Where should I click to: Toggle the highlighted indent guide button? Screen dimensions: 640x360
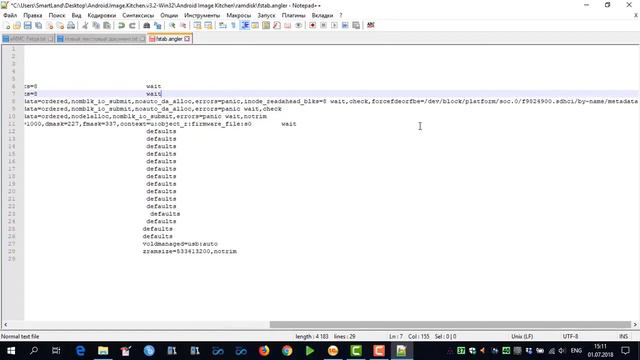coord(244,25)
